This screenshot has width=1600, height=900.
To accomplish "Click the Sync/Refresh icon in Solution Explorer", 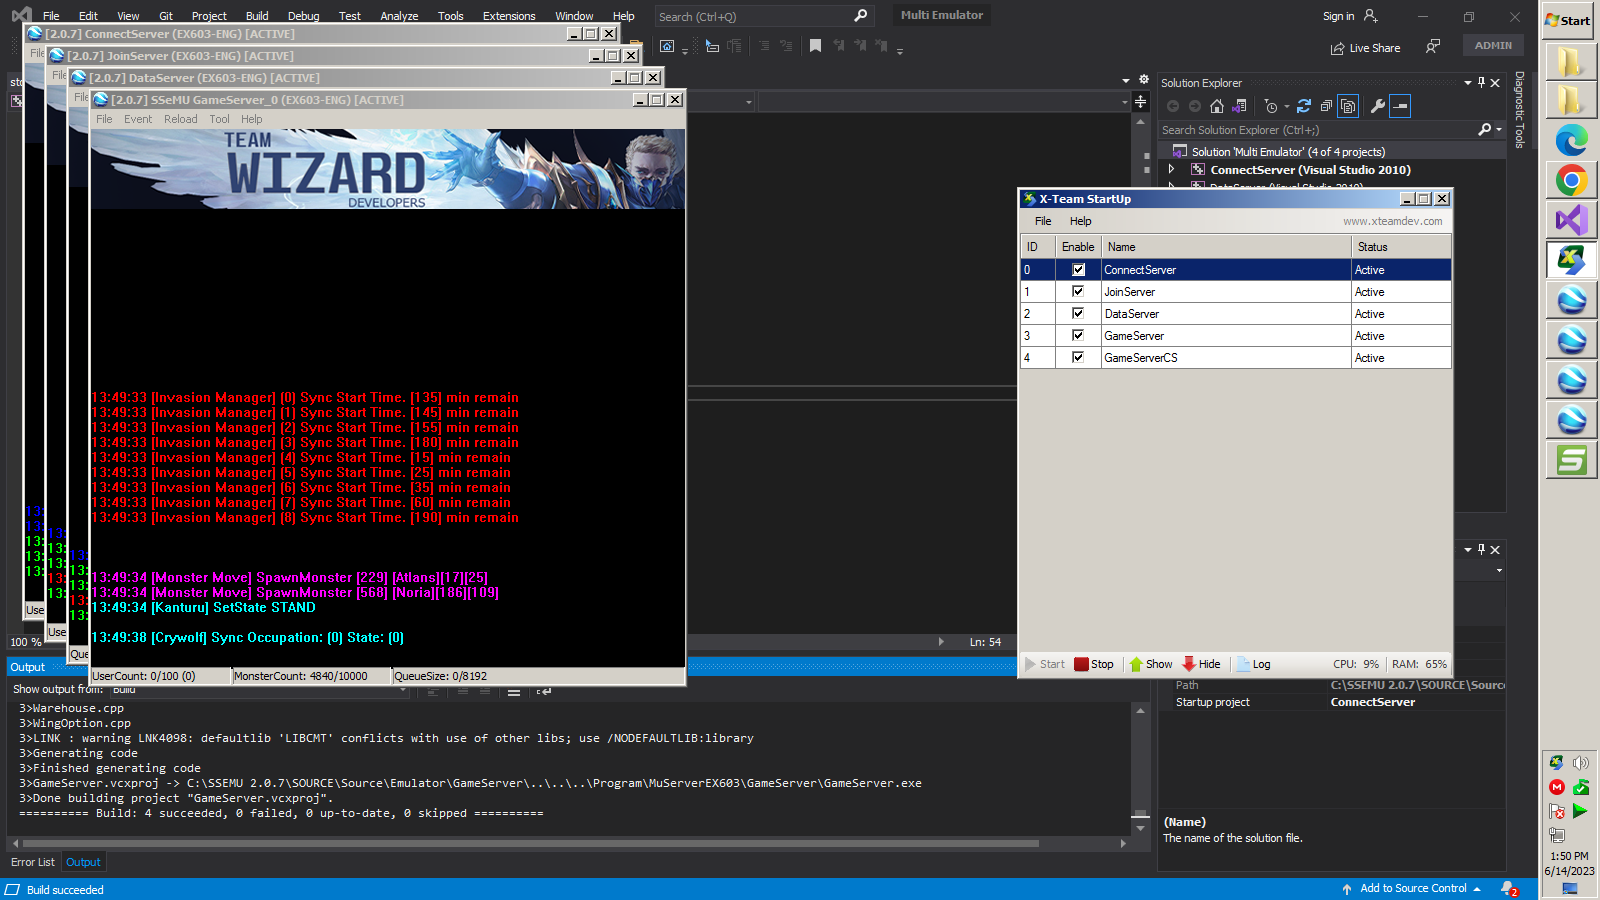I will [x=1304, y=106].
